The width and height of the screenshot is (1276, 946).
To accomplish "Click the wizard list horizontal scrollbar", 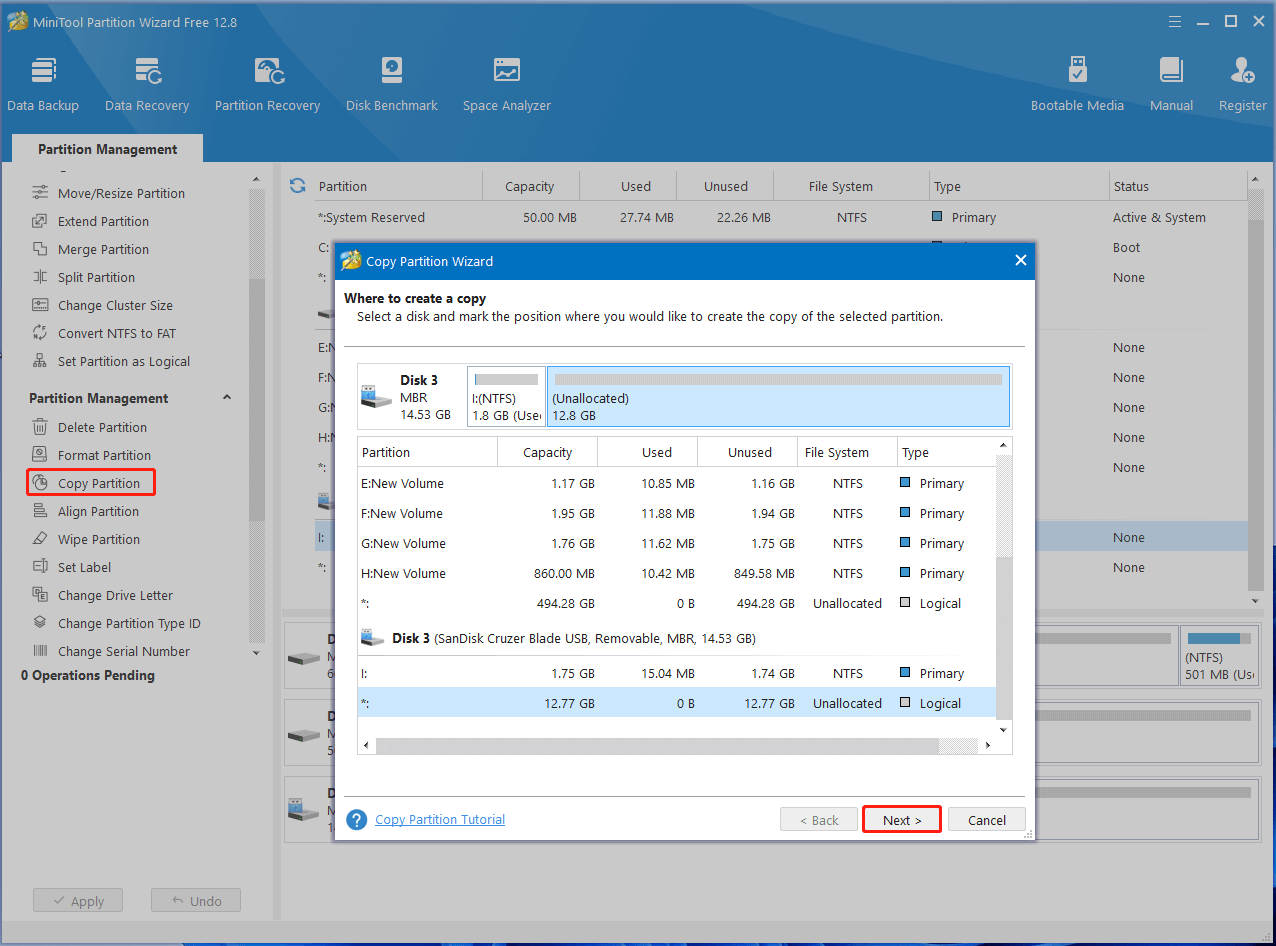I will click(657, 746).
